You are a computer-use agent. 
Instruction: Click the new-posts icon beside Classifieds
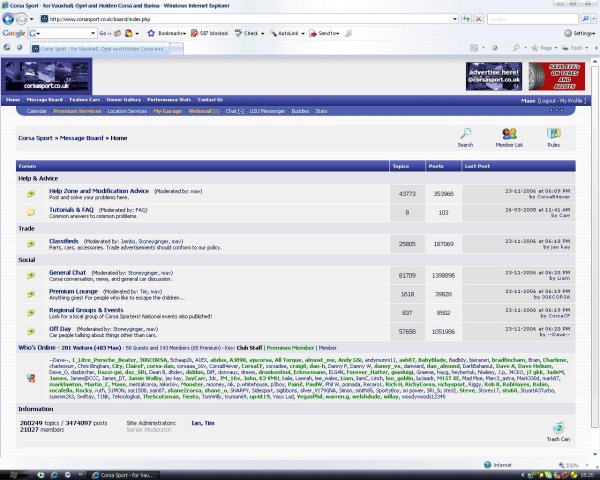pyautogui.click(x=31, y=244)
